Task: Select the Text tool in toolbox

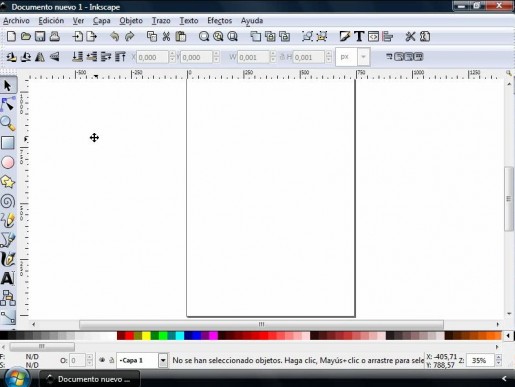Action: (x=8, y=278)
